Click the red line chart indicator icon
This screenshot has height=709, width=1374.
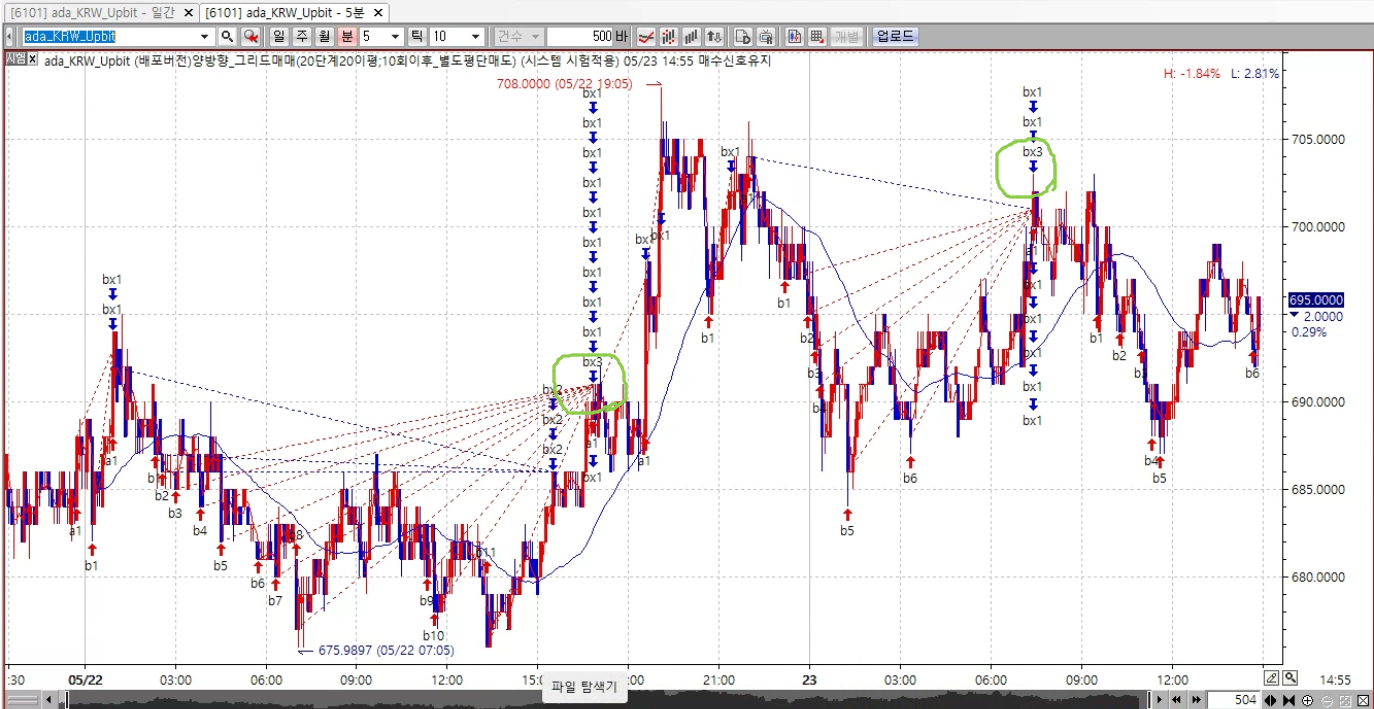click(647, 36)
